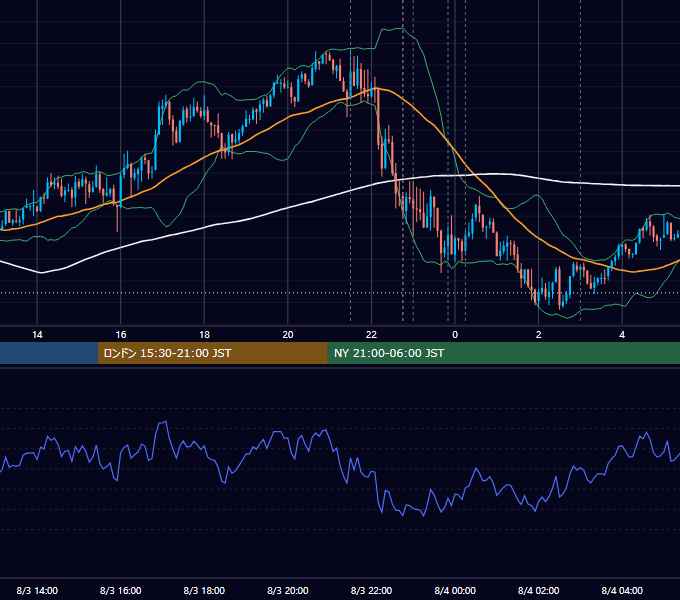Click the hour label 18 on price chart axis
This screenshot has height=600, width=680.
tap(204, 335)
